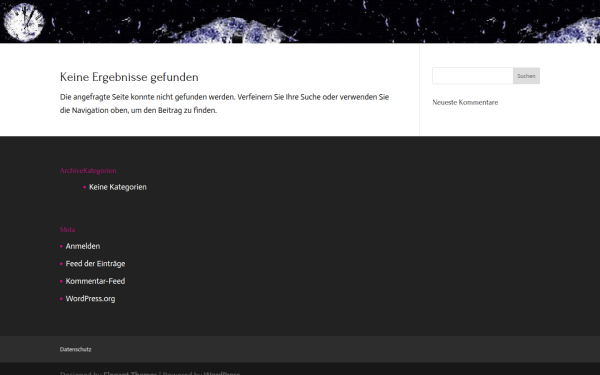This screenshot has width=600, height=375.
Task: Click the 'Die angefragte Seite konnte nicht gefunden' paragraph
Action: click(224, 104)
